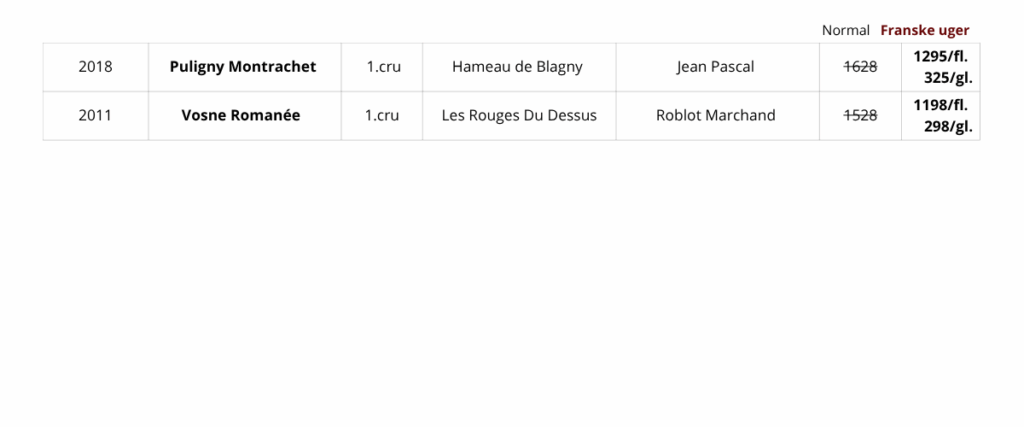This screenshot has width=1024, height=427.
Task: Click 1.cru in the Vosne Romanée row
Action: [382, 115]
